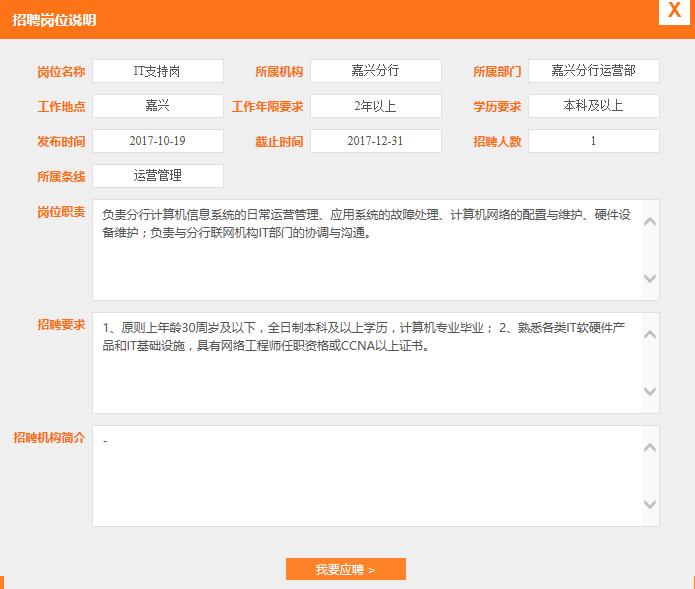Image resolution: width=695 pixels, height=589 pixels.
Task: Select the 所属部门 field showing 嘉兴分行运营部
Action: pos(593,71)
